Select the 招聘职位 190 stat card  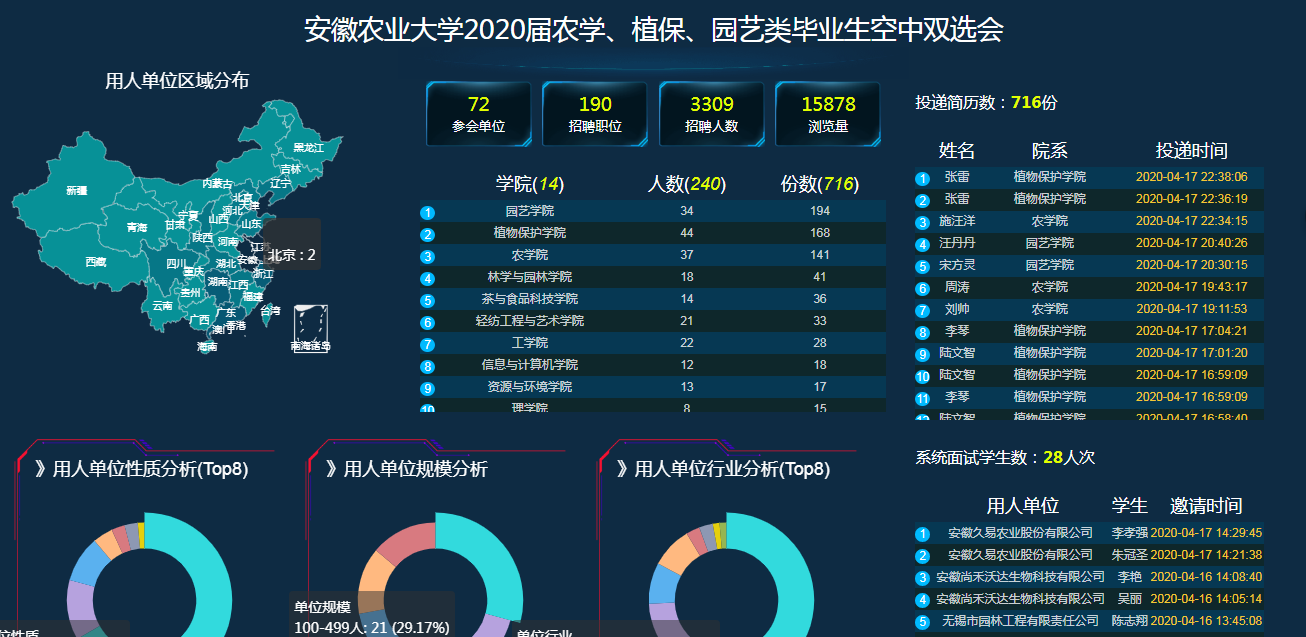click(x=595, y=114)
